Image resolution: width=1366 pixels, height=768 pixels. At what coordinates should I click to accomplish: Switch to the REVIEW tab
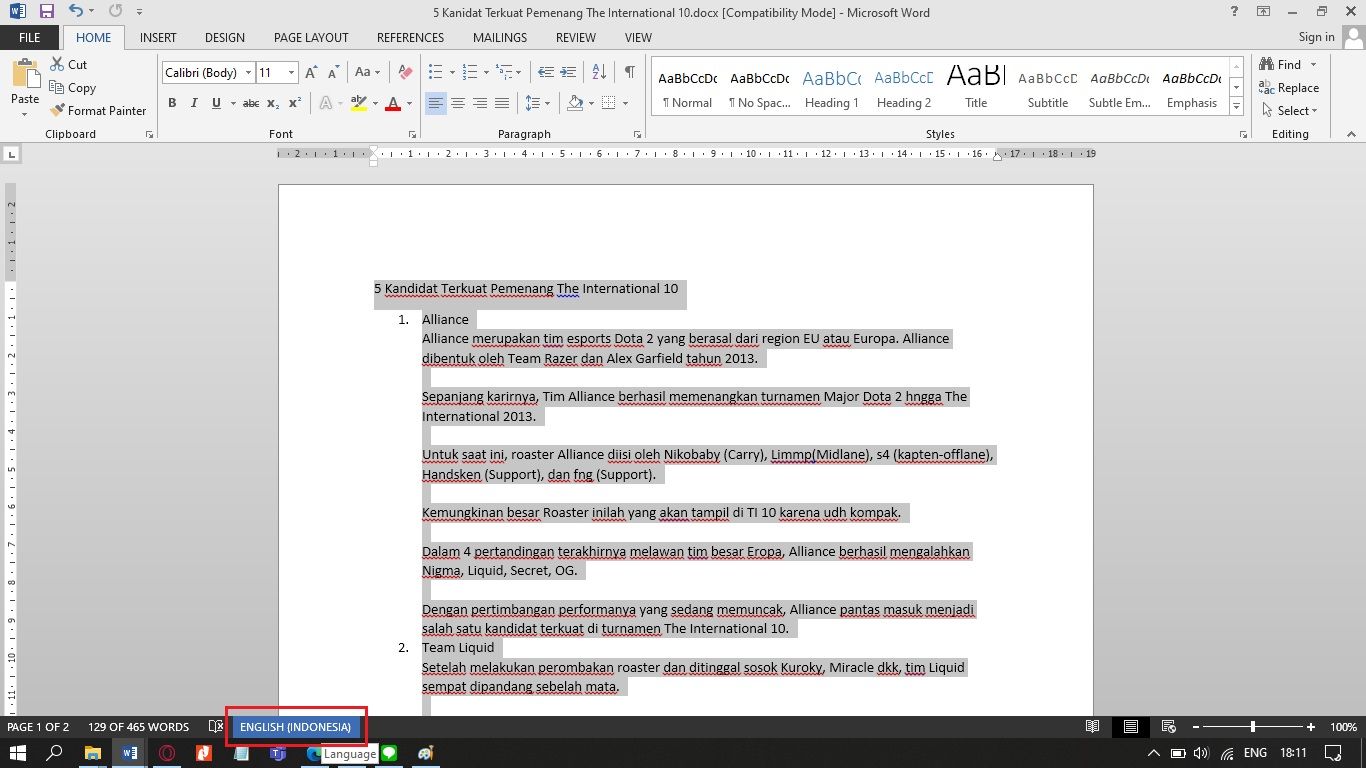(x=576, y=38)
